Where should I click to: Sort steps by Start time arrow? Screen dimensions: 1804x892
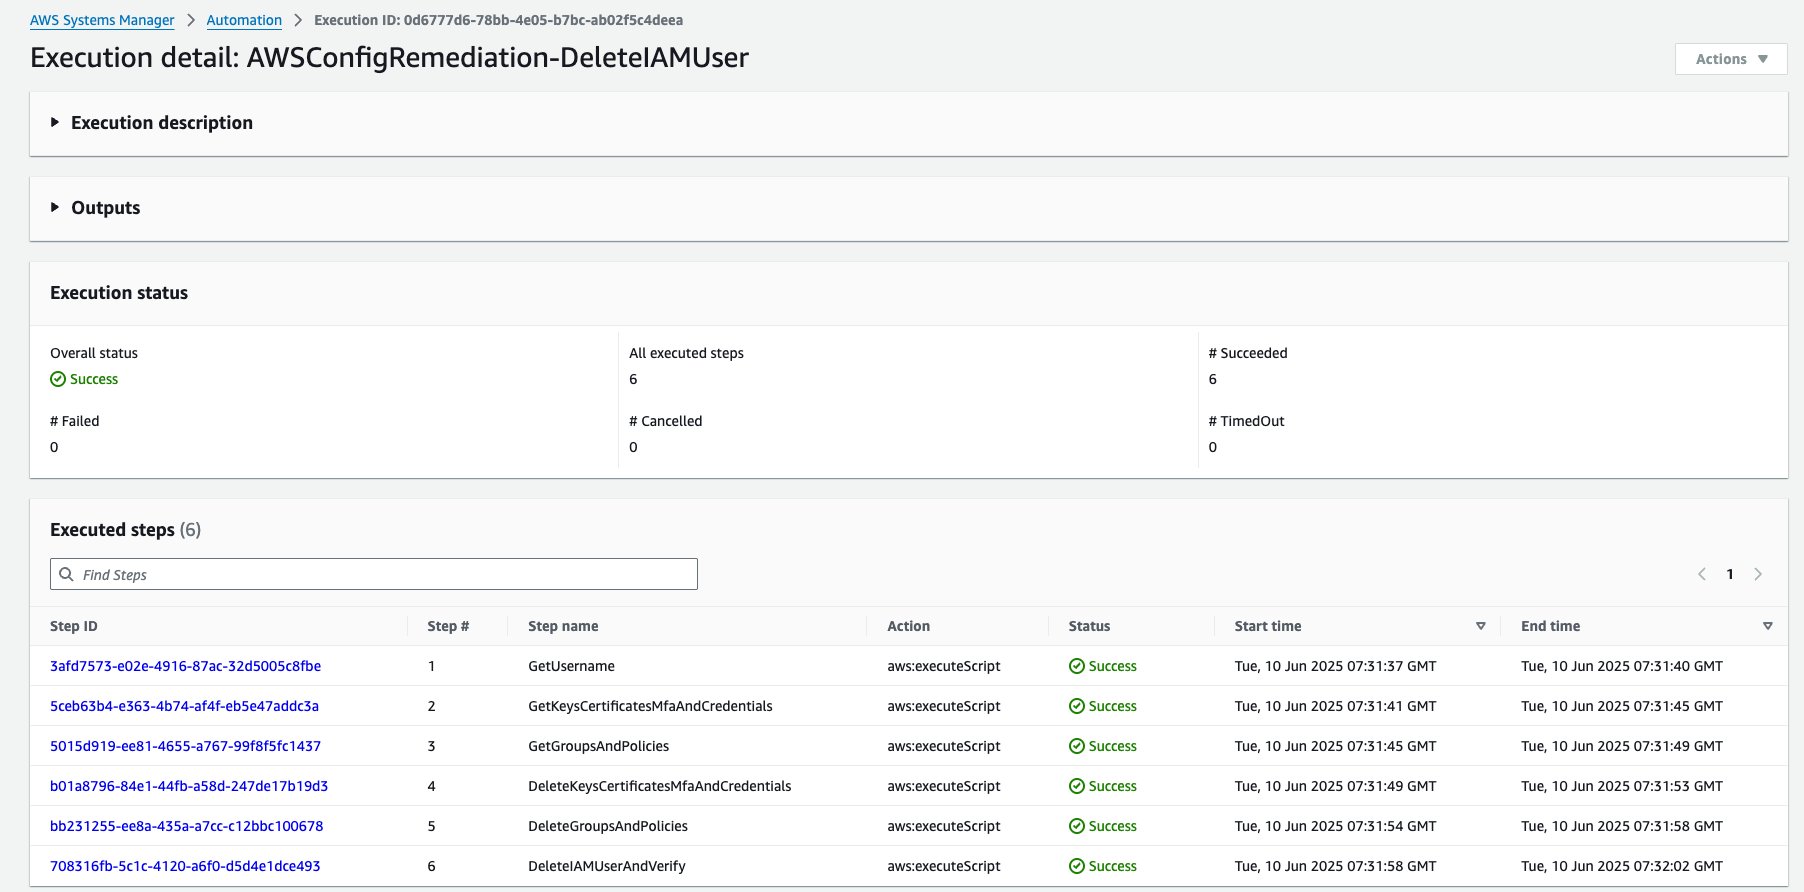pyautogui.click(x=1481, y=626)
